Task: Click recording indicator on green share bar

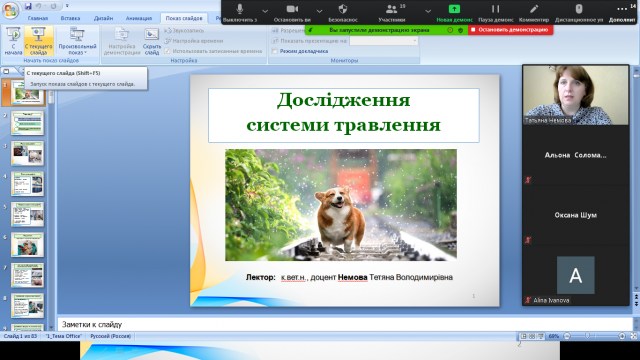Action: tap(450, 30)
